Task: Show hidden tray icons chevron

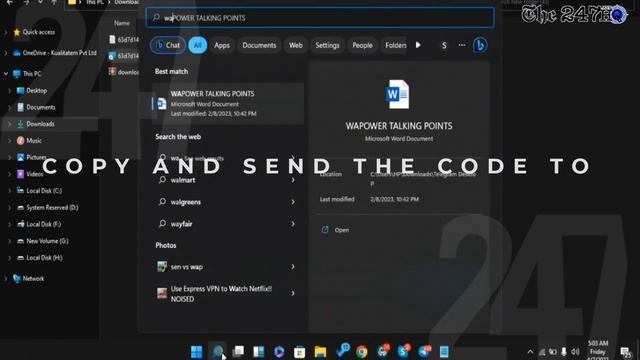Action: pos(530,352)
